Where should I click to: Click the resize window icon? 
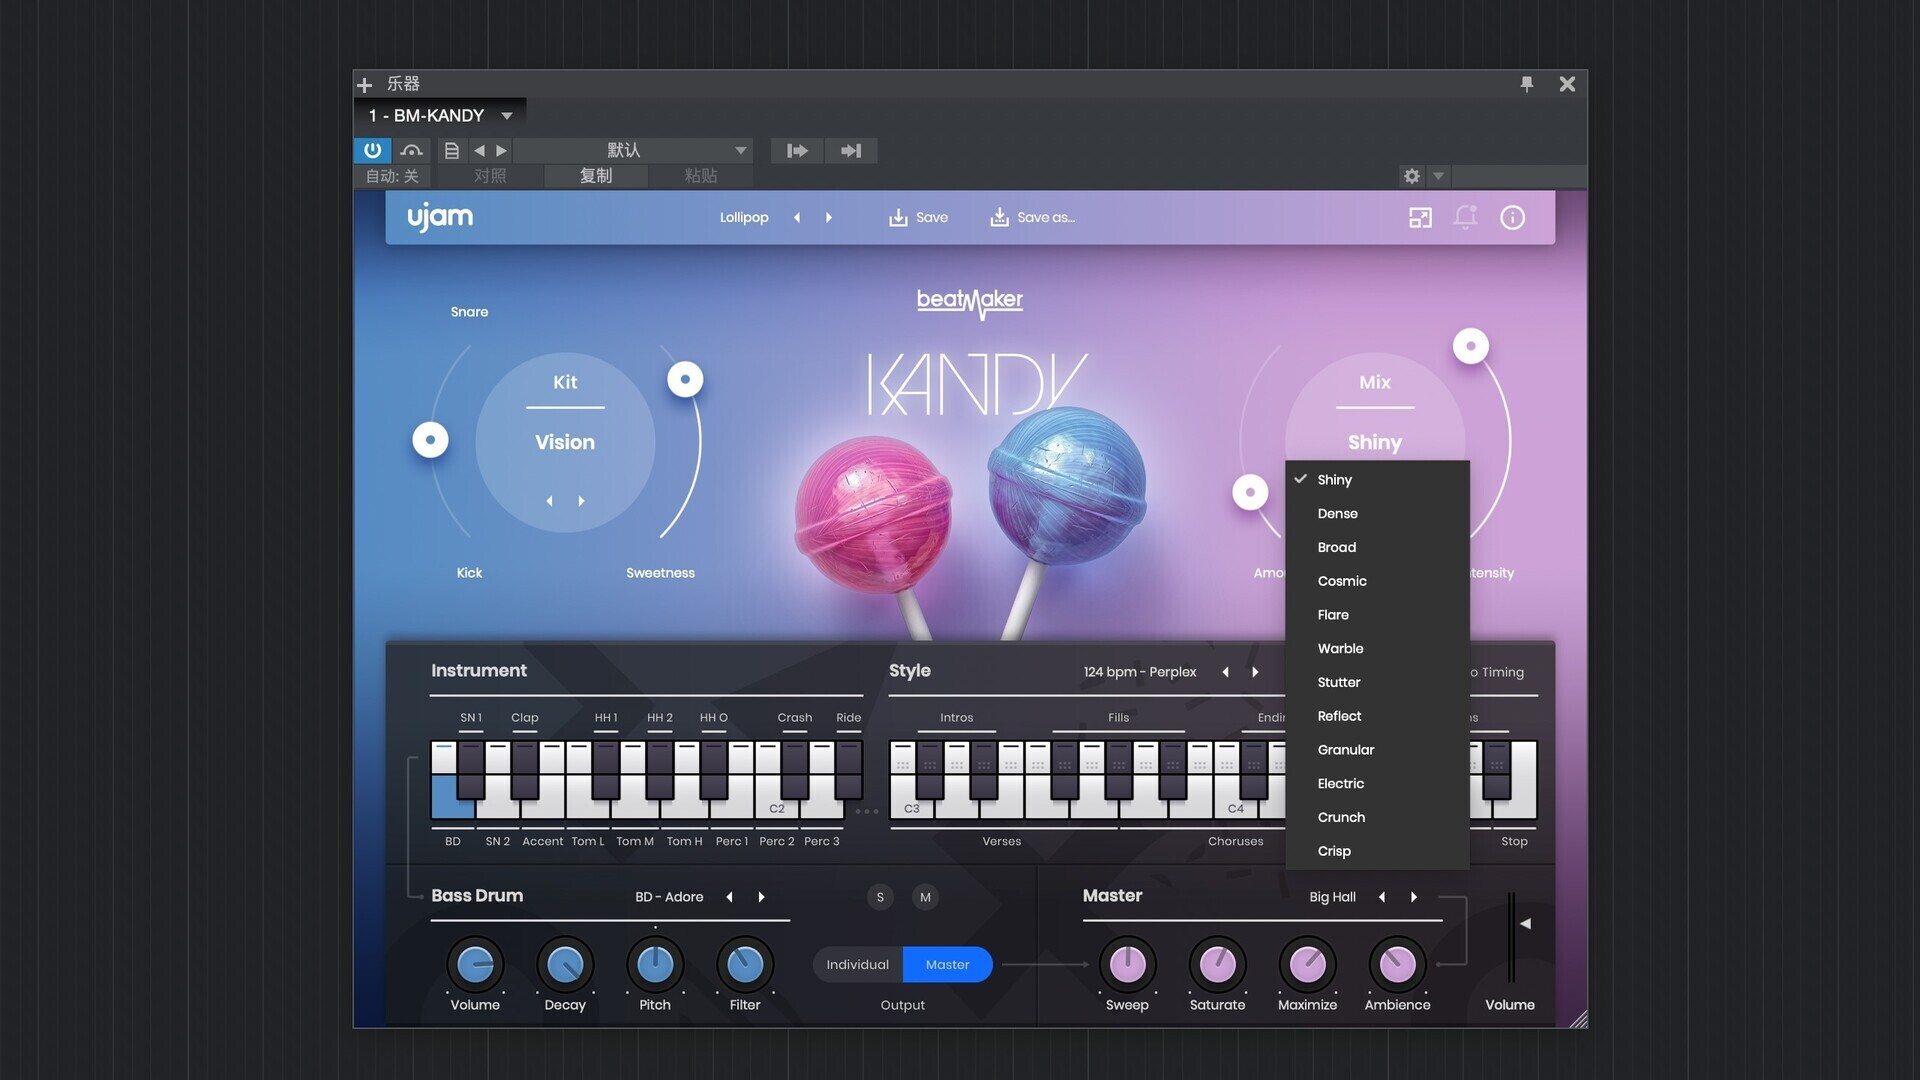[1420, 217]
